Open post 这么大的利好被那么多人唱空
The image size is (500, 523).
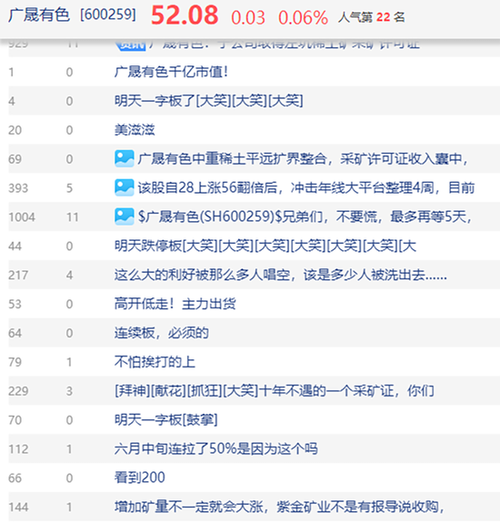(x=281, y=275)
